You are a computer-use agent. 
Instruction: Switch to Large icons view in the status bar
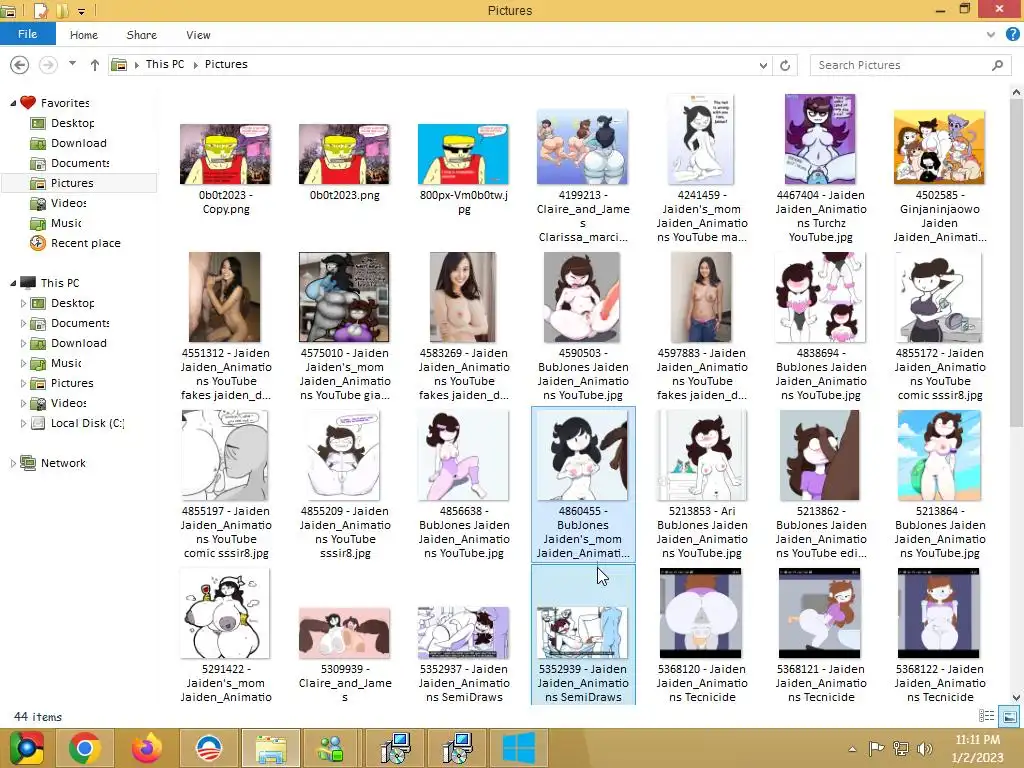pos(1010,716)
